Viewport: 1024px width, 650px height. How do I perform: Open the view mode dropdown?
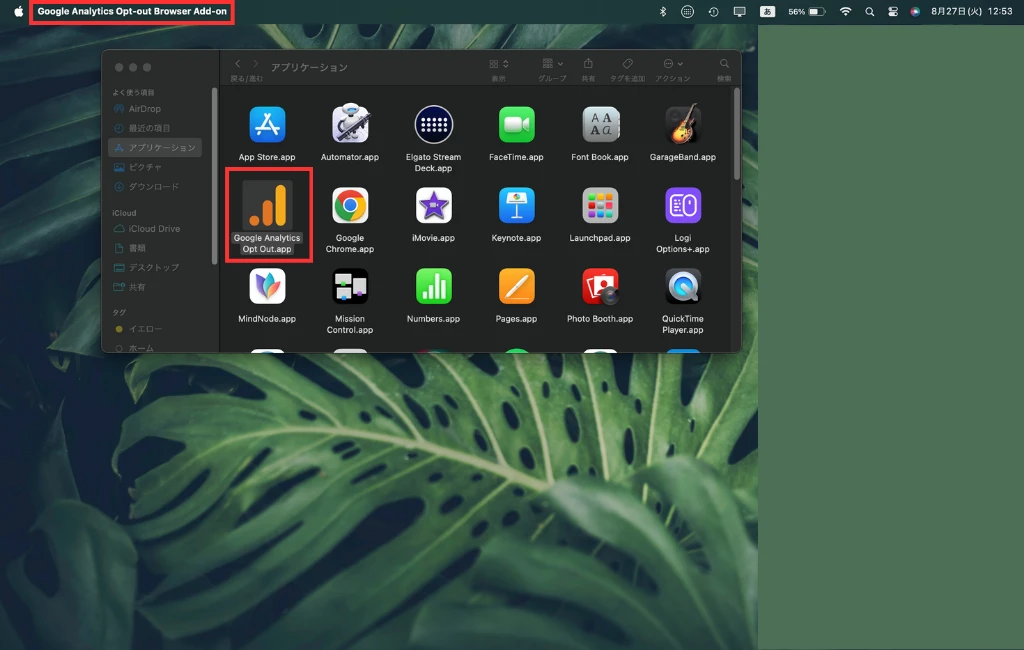pyautogui.click(x=499, y=64)
